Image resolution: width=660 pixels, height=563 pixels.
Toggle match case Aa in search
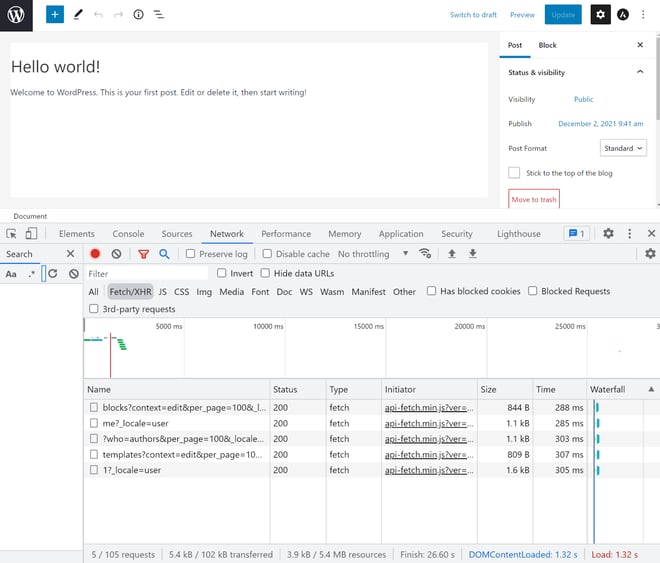coord(11,274)
